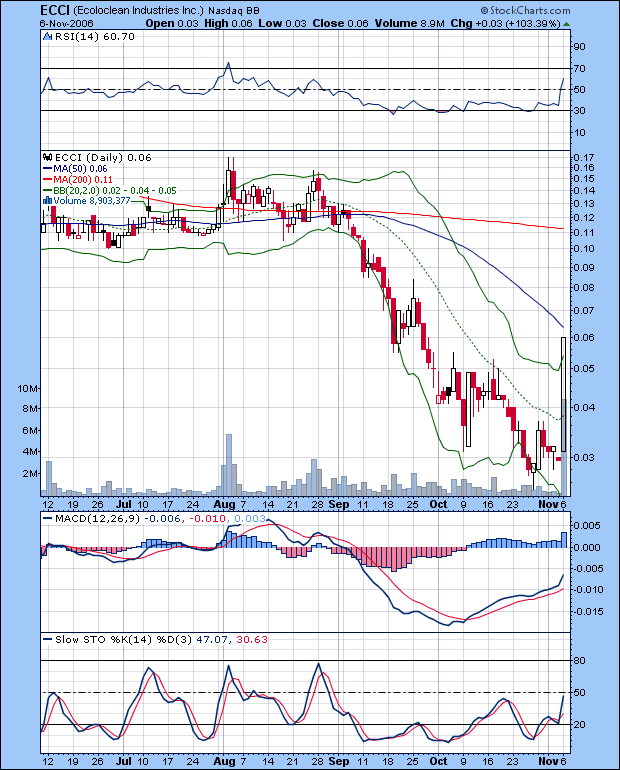Click the Nasdaq BB exchange label
The image size is (620, 770).
[234, 10]
